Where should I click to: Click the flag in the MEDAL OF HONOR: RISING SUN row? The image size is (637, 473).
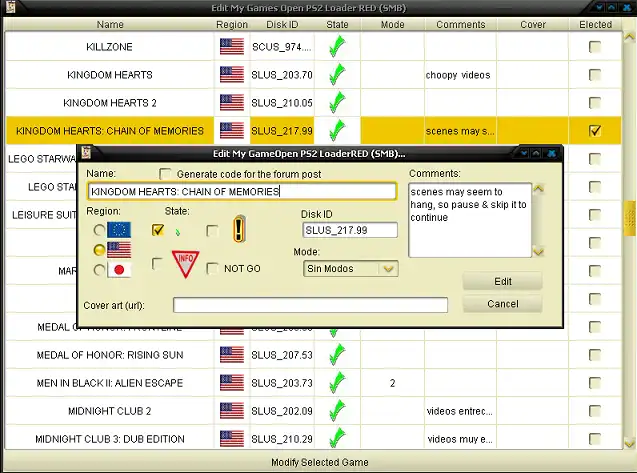coord(232,355)
